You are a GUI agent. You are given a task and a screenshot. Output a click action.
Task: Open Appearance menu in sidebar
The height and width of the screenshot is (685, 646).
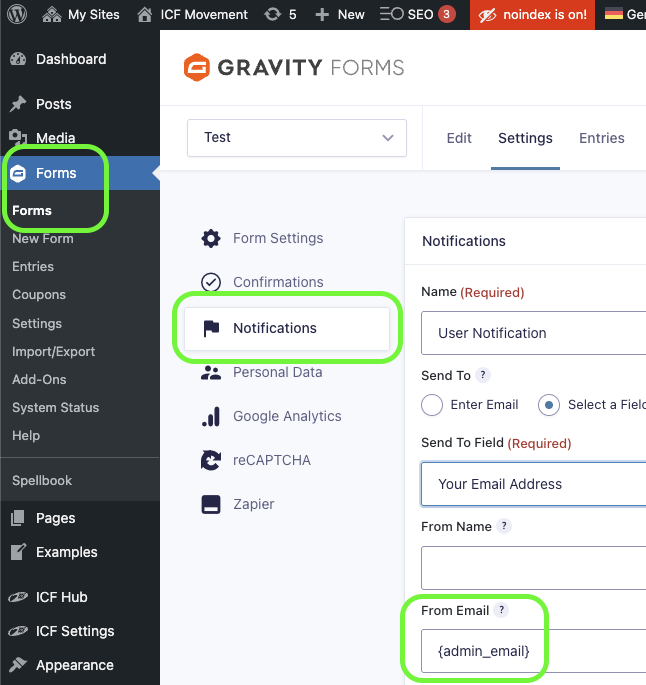point(80,665)
